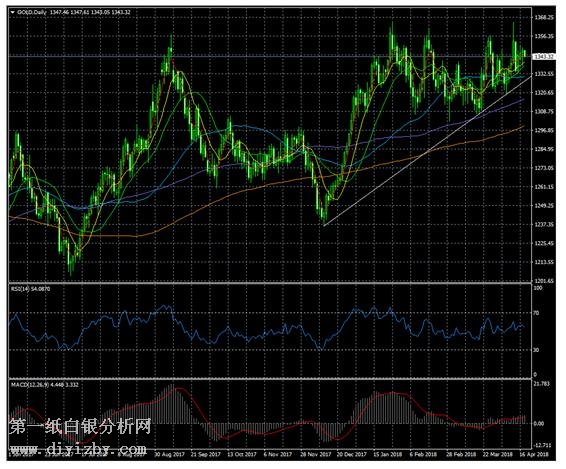This screenshot has height=469, width=566.
Task: Click the 1237.35 price axis label
Action: (x=544, y=224)
